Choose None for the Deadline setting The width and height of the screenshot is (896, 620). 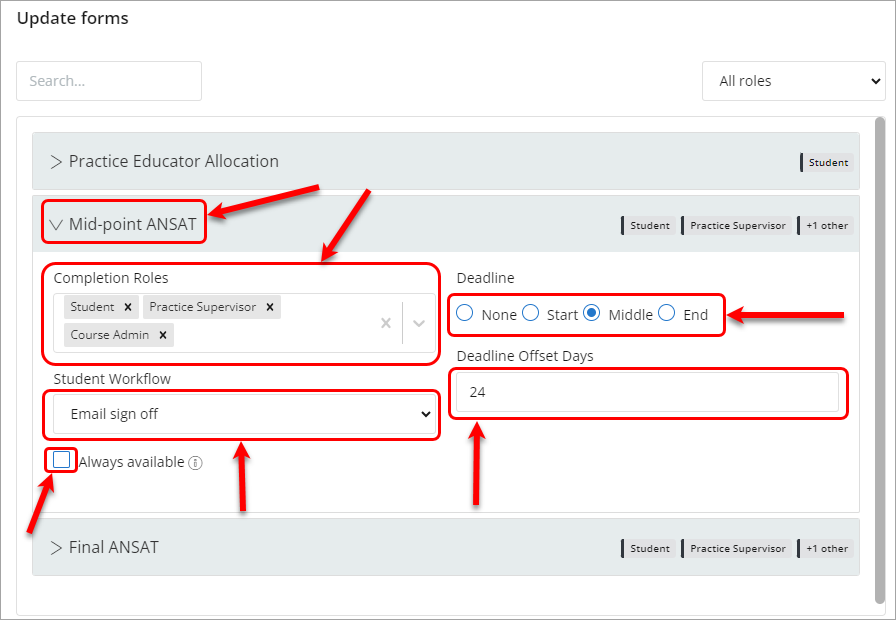(464, 313)
